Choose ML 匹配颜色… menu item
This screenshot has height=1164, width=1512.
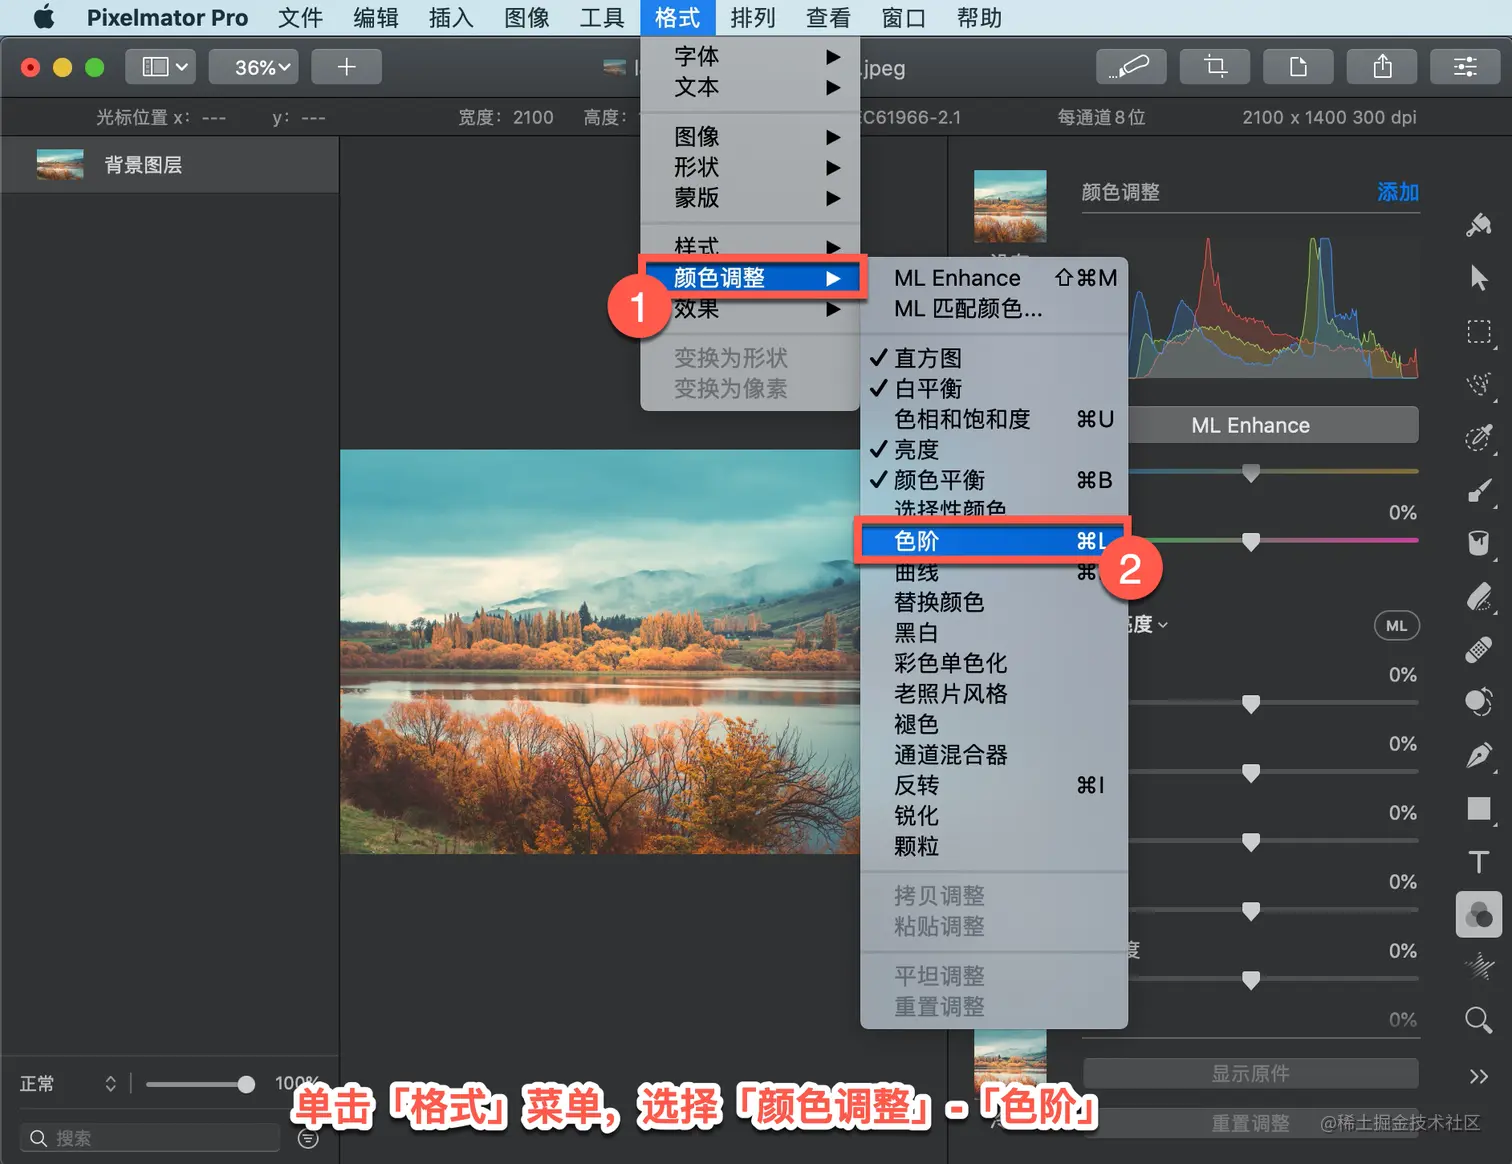(994, 309)
